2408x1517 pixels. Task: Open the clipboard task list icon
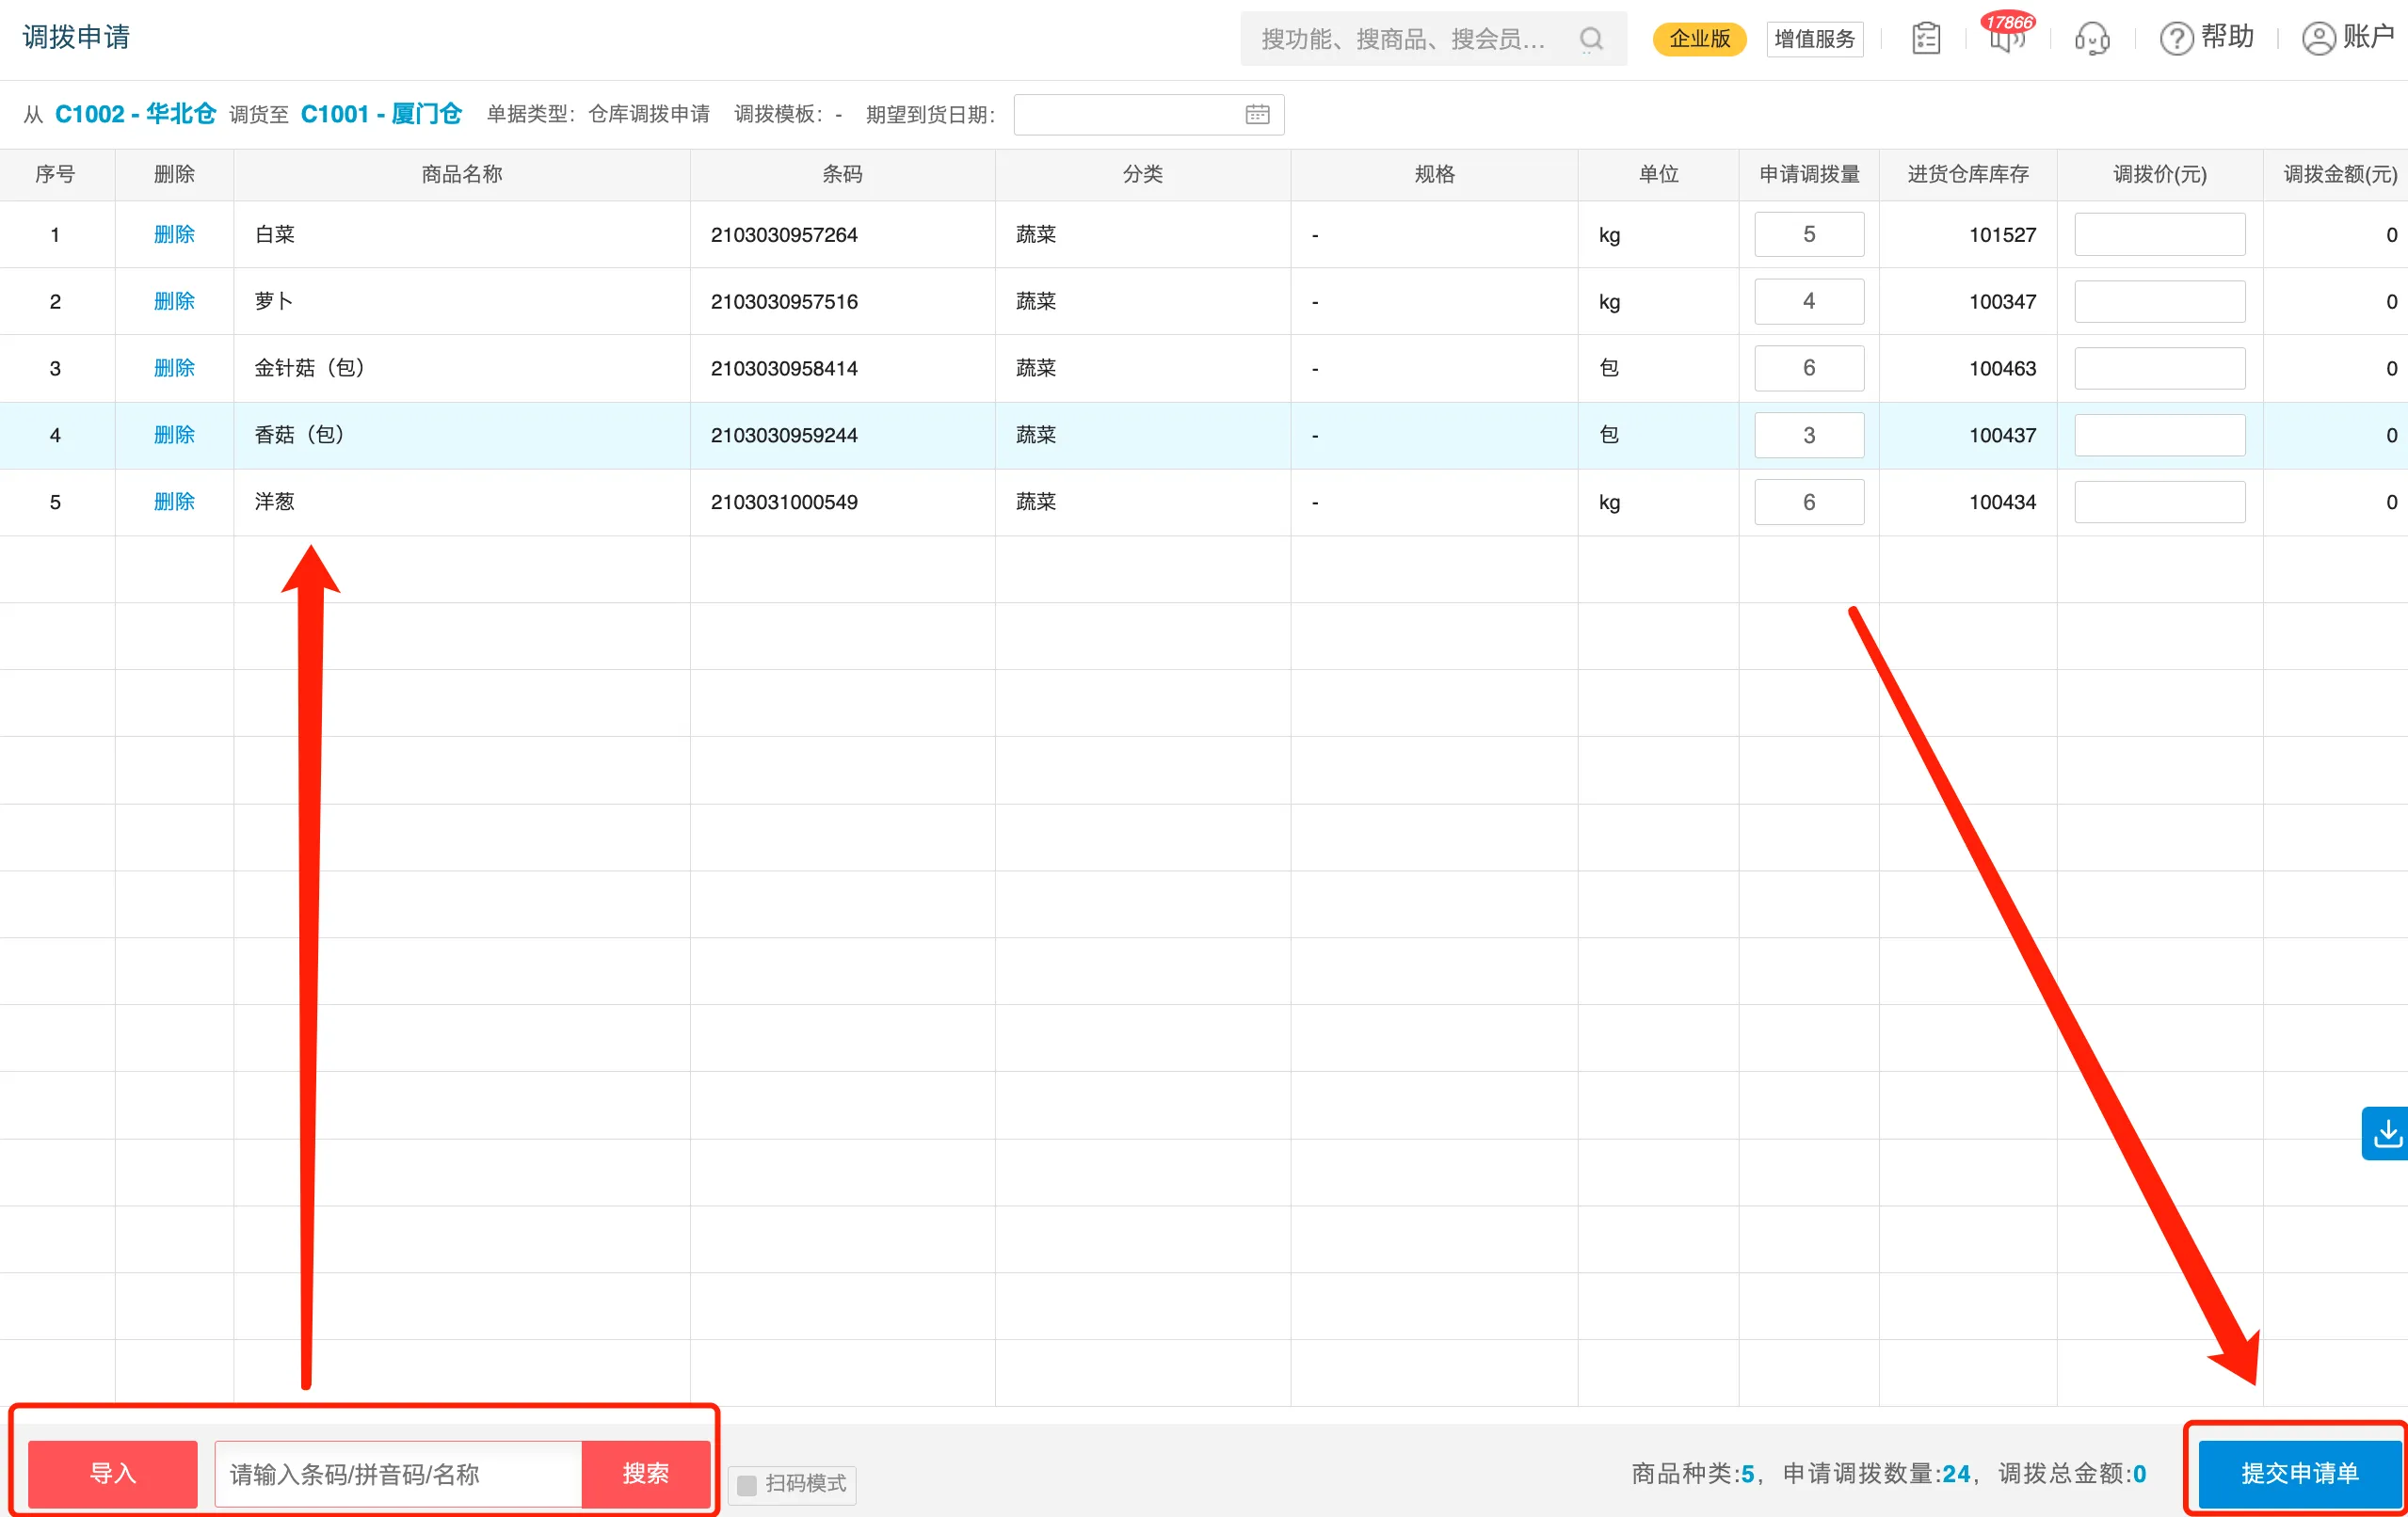[x=1925, y=37]
